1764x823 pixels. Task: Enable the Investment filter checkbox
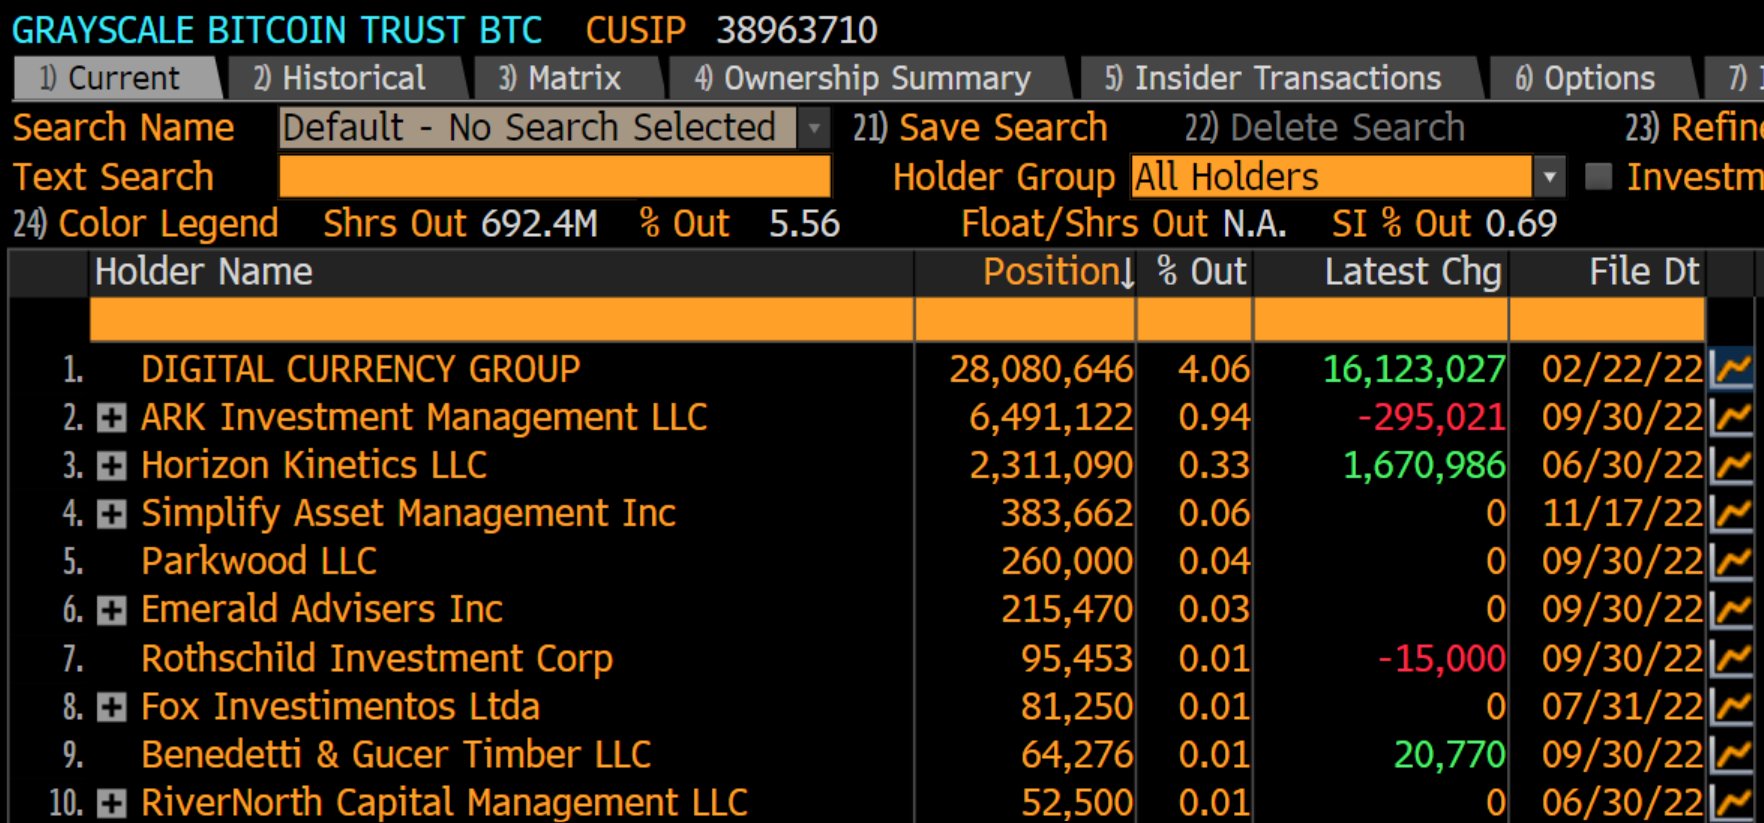coord(1598,176)
